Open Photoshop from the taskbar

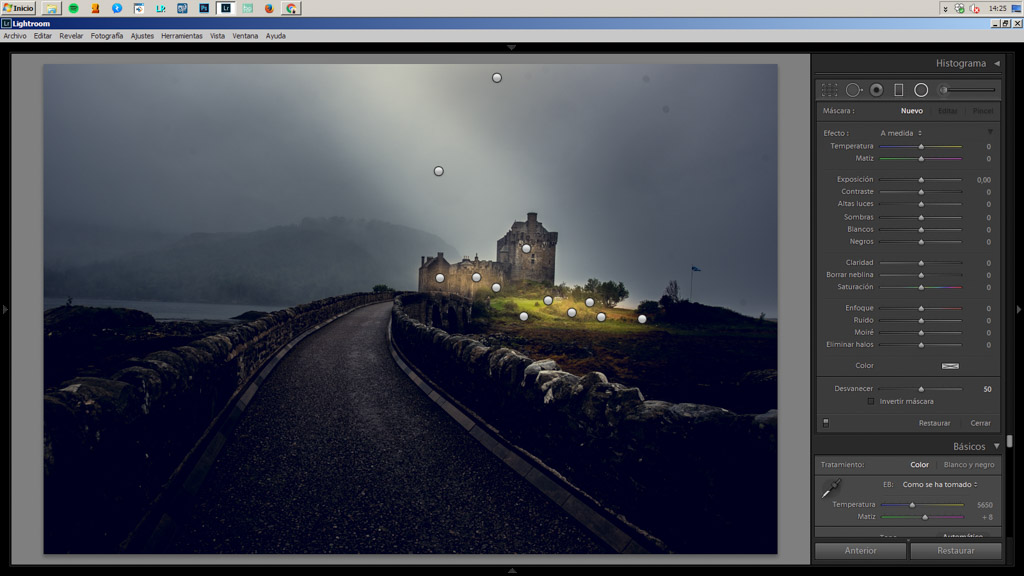click(204, 8)
